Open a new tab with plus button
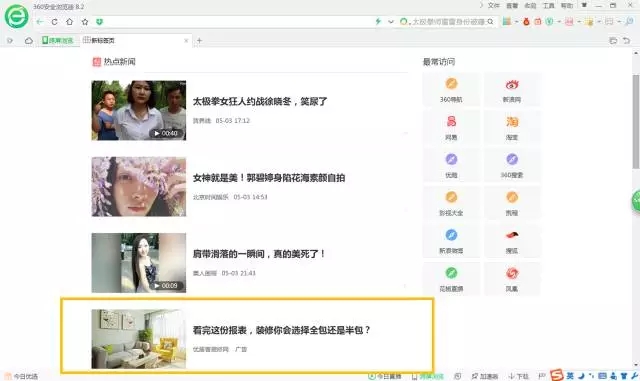Viewport: 640px width, 381px height. click(199, 40)
